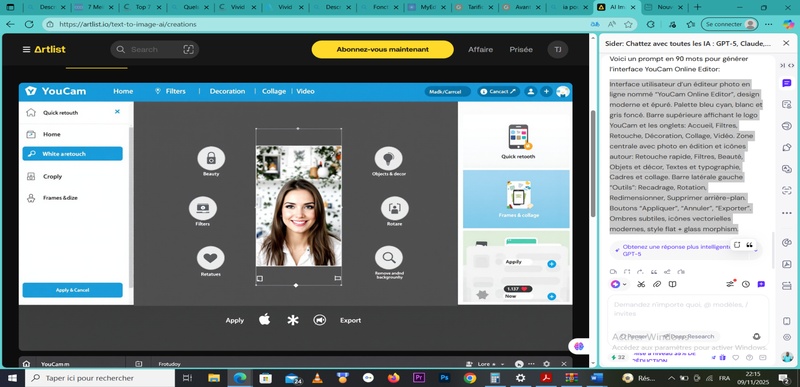This screenshot has height=387, width=800.
Task: Click the quote icon beside the Sider response
Action: (749, 245)
